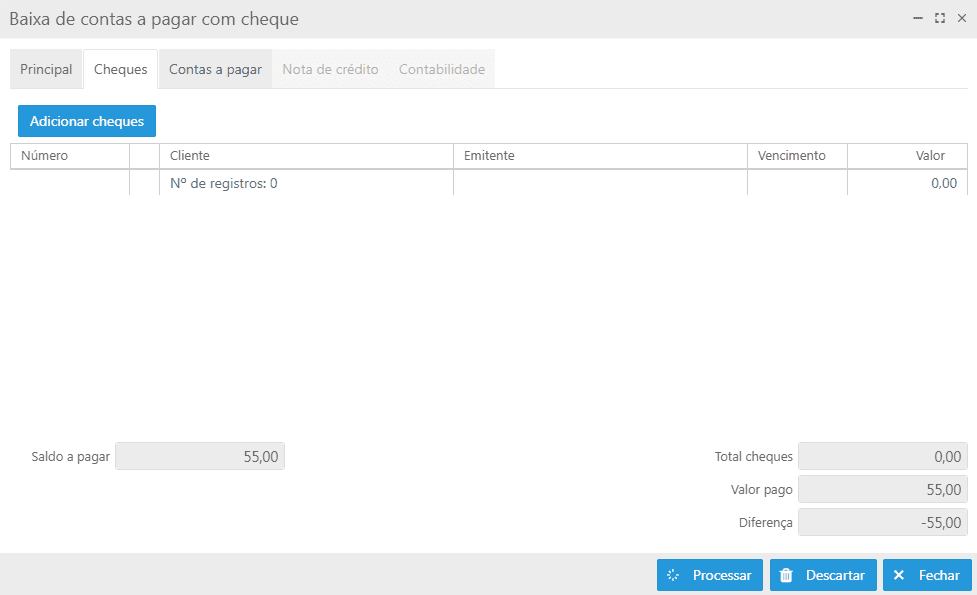
Task: Sort by the Cliente column header
Action: pyautogui.click(x=306, y=156)
